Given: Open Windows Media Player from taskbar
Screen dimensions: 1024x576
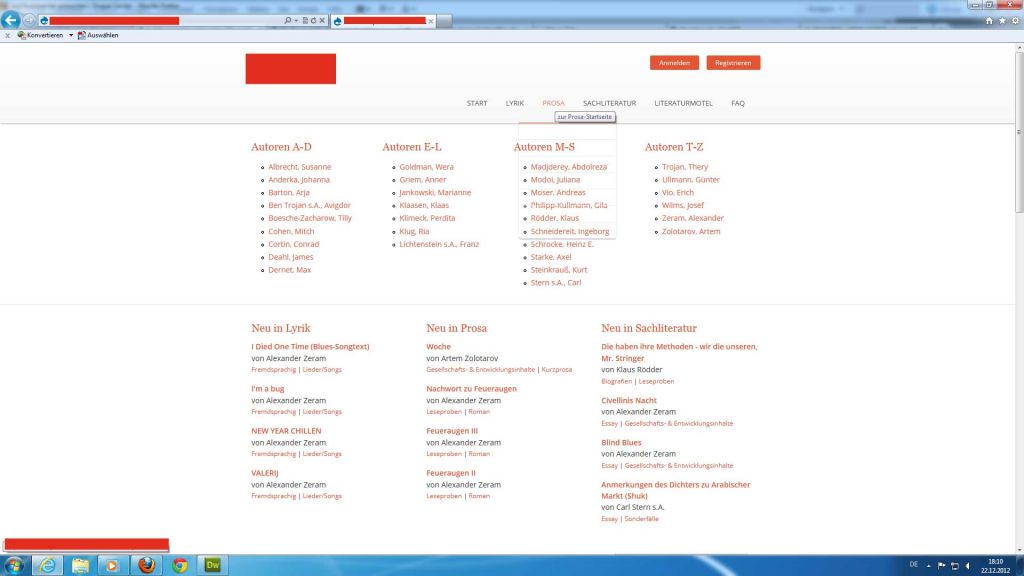Looking at the screenshot, I should [x=113, y=565].
